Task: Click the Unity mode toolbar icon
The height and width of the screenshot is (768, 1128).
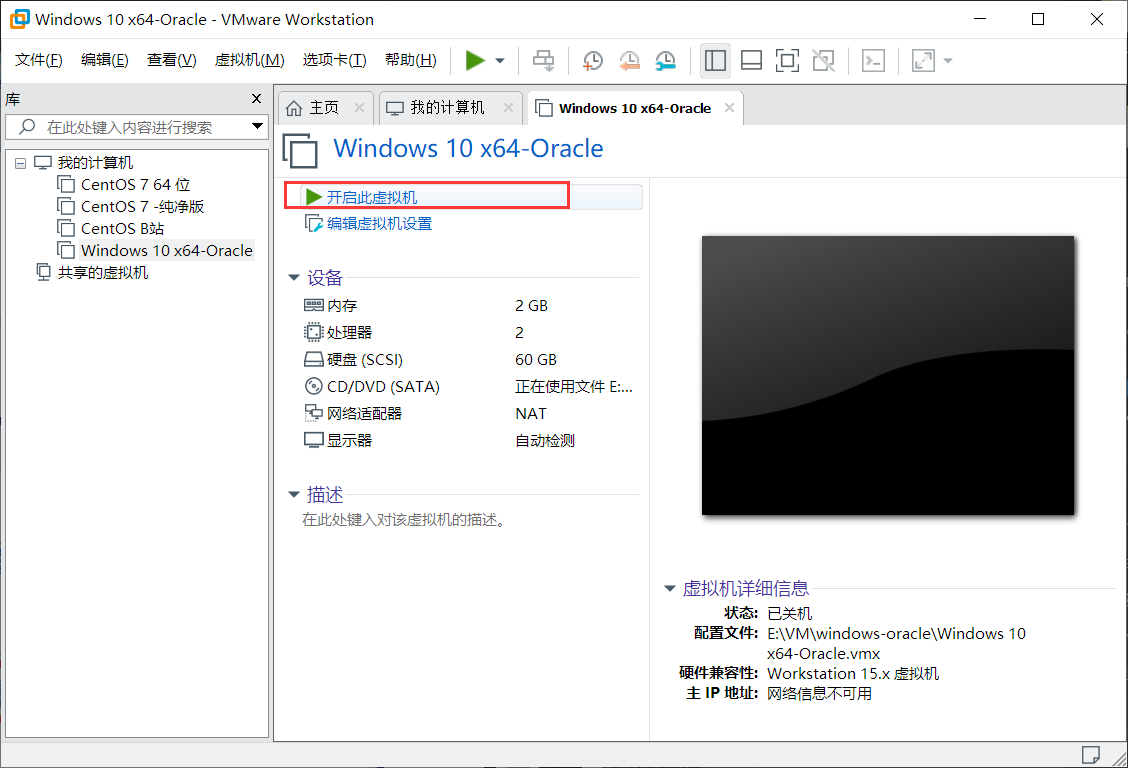Action: coord(823,60)
